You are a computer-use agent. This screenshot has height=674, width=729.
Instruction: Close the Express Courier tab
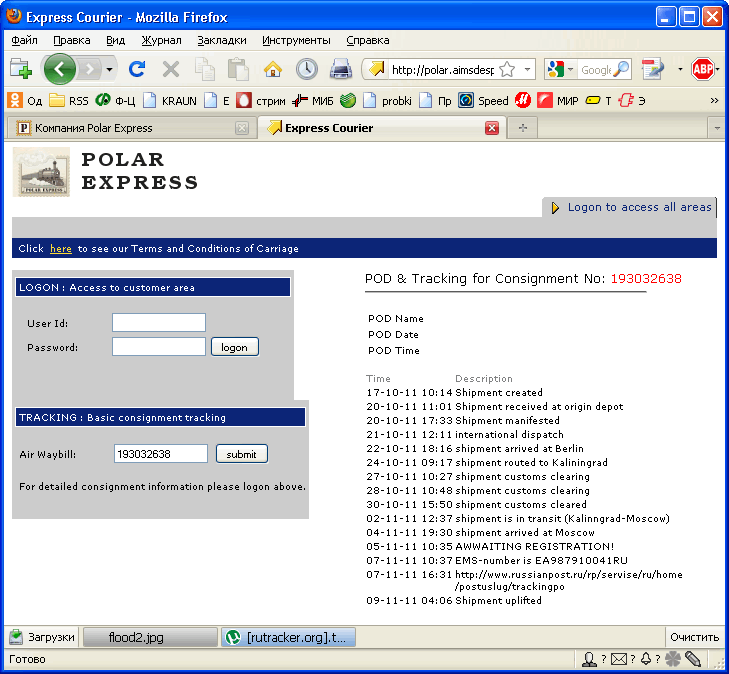pos(492,128)
